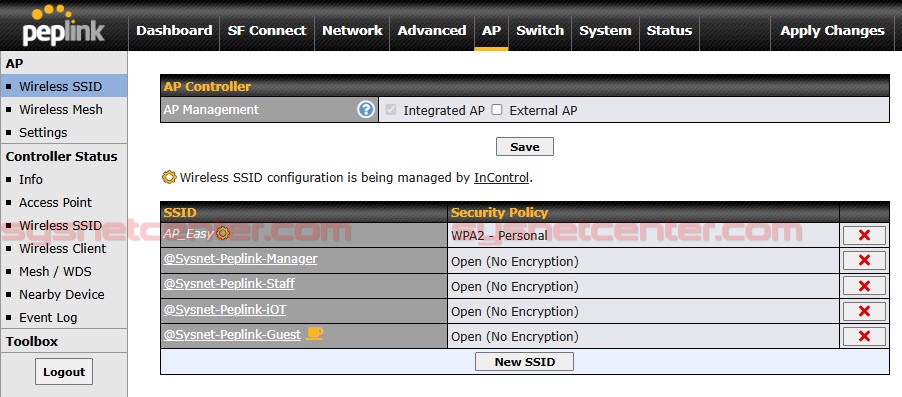Screen dimensions: 902x397
Task: Open the Status tab
Action: 669,30
